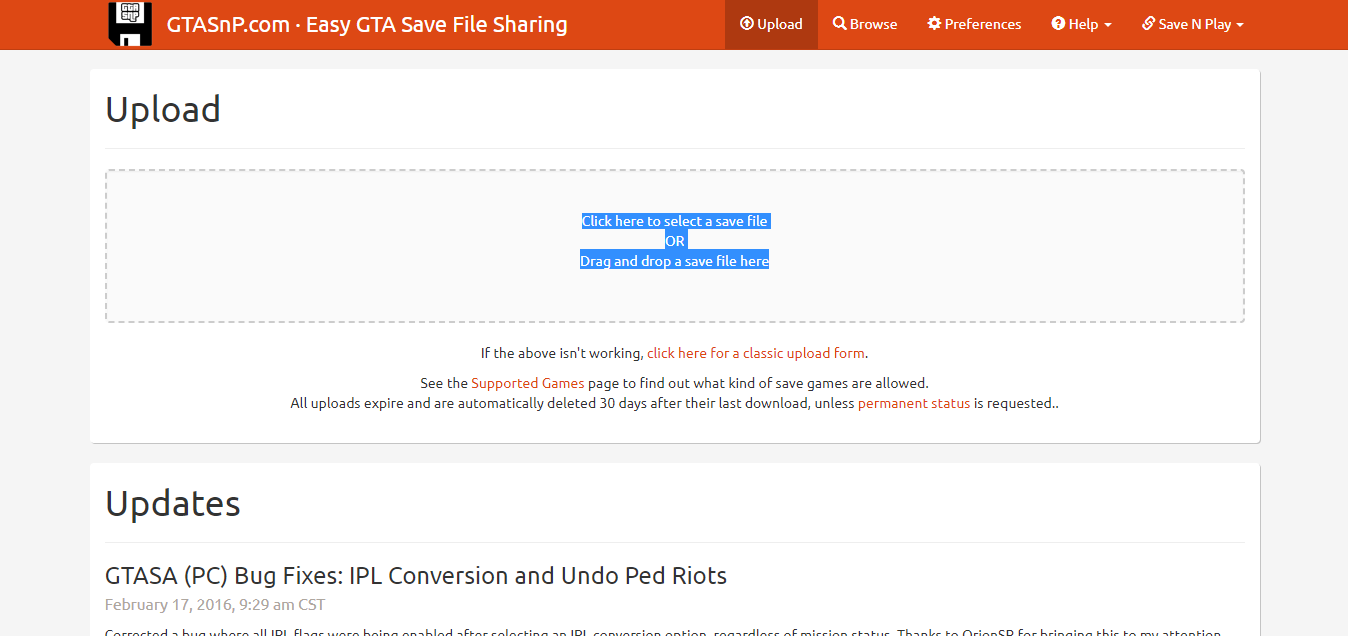Click the Browse magnifier icon
This screenshot has height=636, width=1348.
pos(840,24)
